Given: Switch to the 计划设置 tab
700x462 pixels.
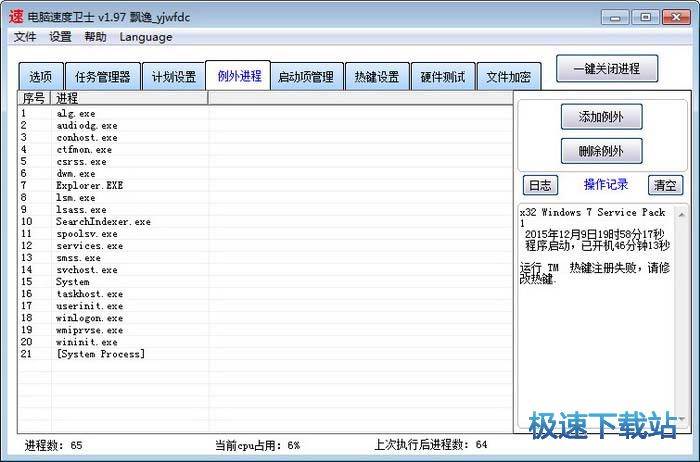Looking at the screenshot, I should pos(173,77).
